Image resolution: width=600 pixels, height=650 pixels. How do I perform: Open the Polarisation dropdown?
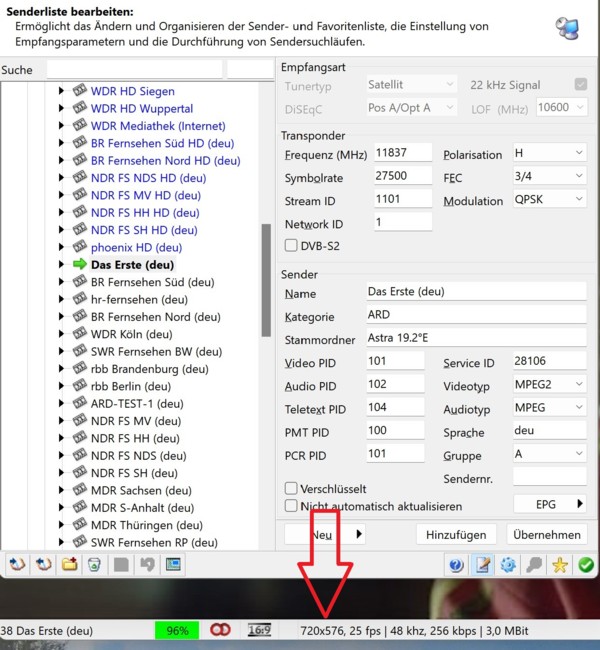pyautogui.click(x=549, y=153)
